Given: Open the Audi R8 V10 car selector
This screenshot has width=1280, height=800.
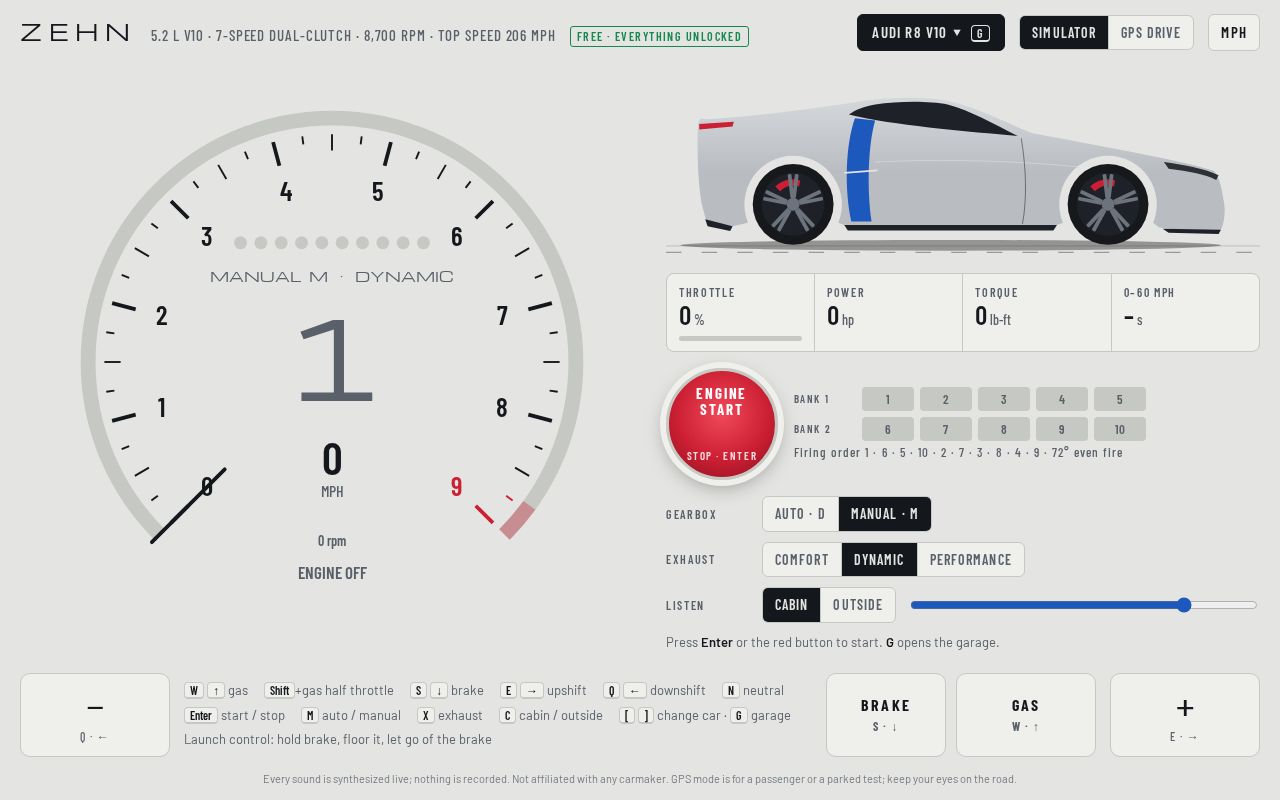Looking at the screenshot, I should tap(931, 33).
